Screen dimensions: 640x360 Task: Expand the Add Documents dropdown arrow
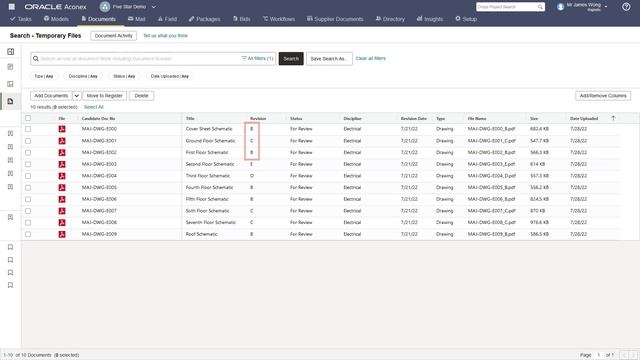77,96
